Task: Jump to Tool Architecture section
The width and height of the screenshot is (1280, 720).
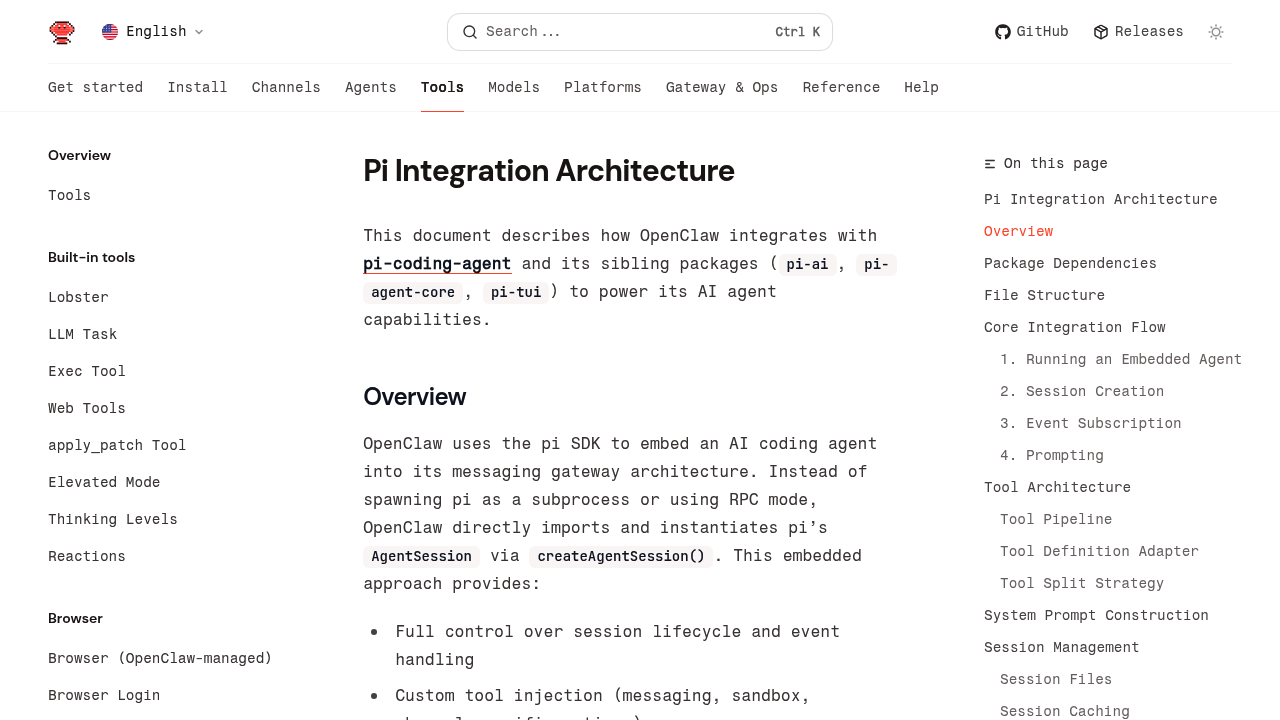Action: pyautogui.click(x=1057, y=488)
